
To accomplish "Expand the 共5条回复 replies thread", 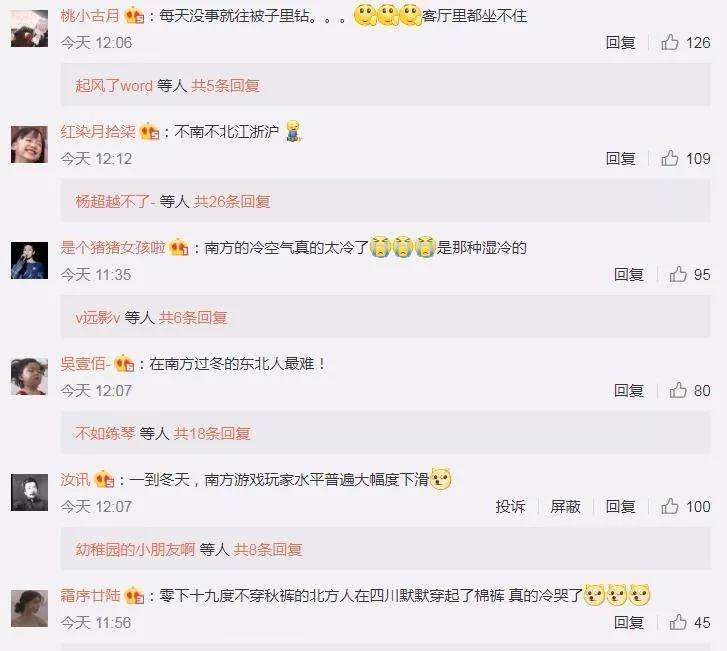I will coord(225,86).
